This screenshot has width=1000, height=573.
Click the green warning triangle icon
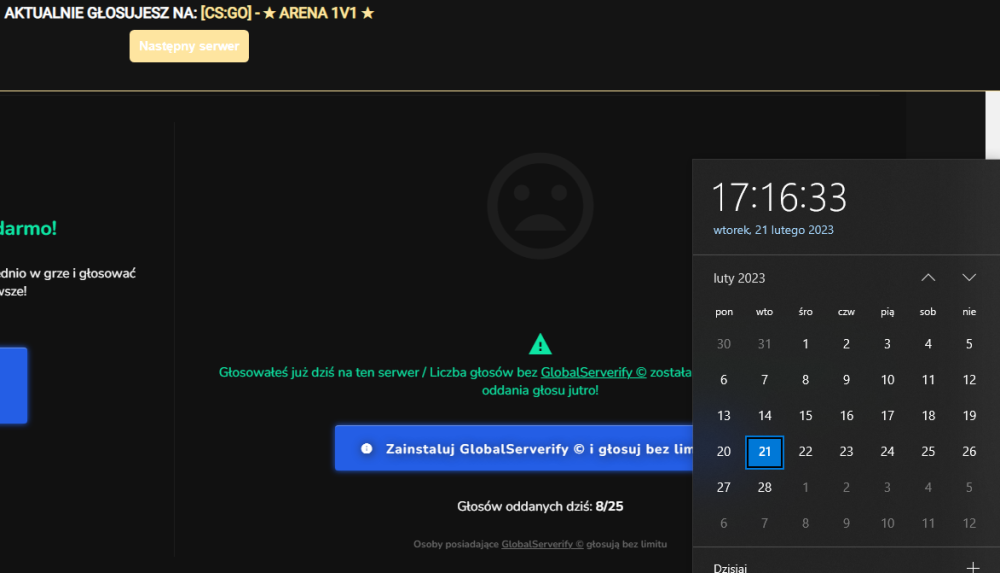click(x=540, y=345)
